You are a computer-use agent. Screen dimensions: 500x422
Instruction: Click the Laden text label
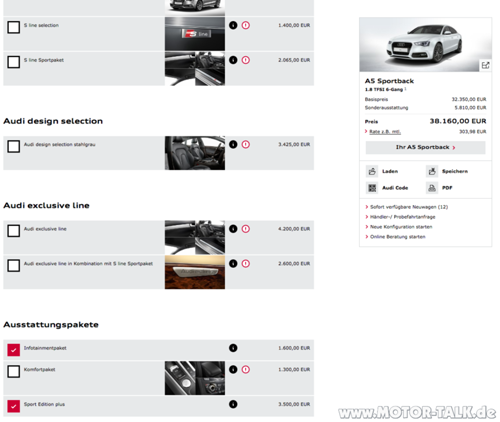point(390,171)
